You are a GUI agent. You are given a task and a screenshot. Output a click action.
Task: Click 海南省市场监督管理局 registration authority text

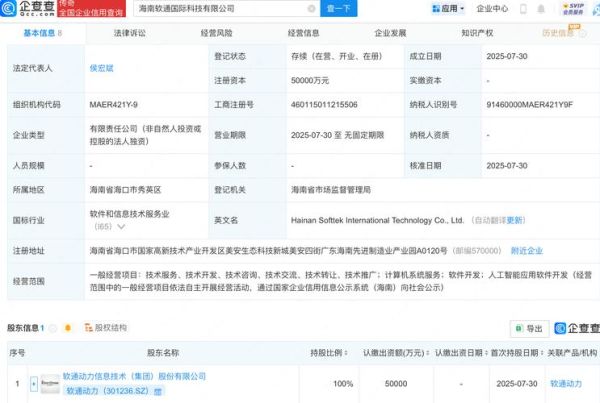point(331,190)
